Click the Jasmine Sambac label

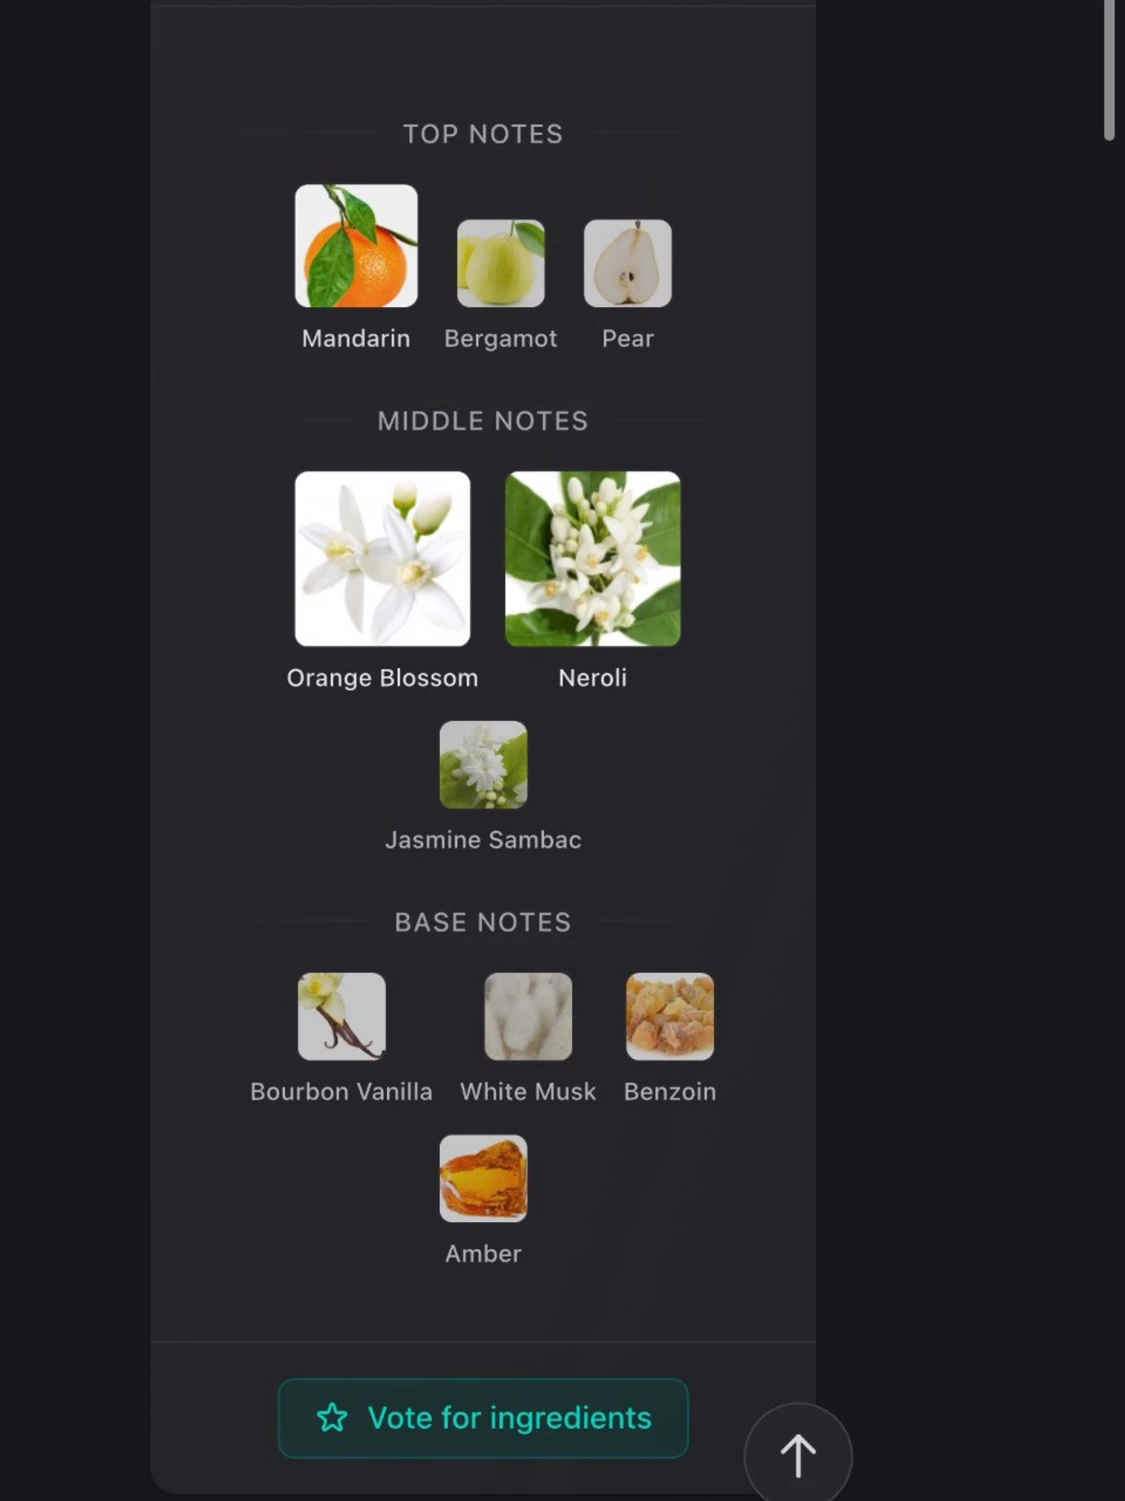click(x=483, y=840)
